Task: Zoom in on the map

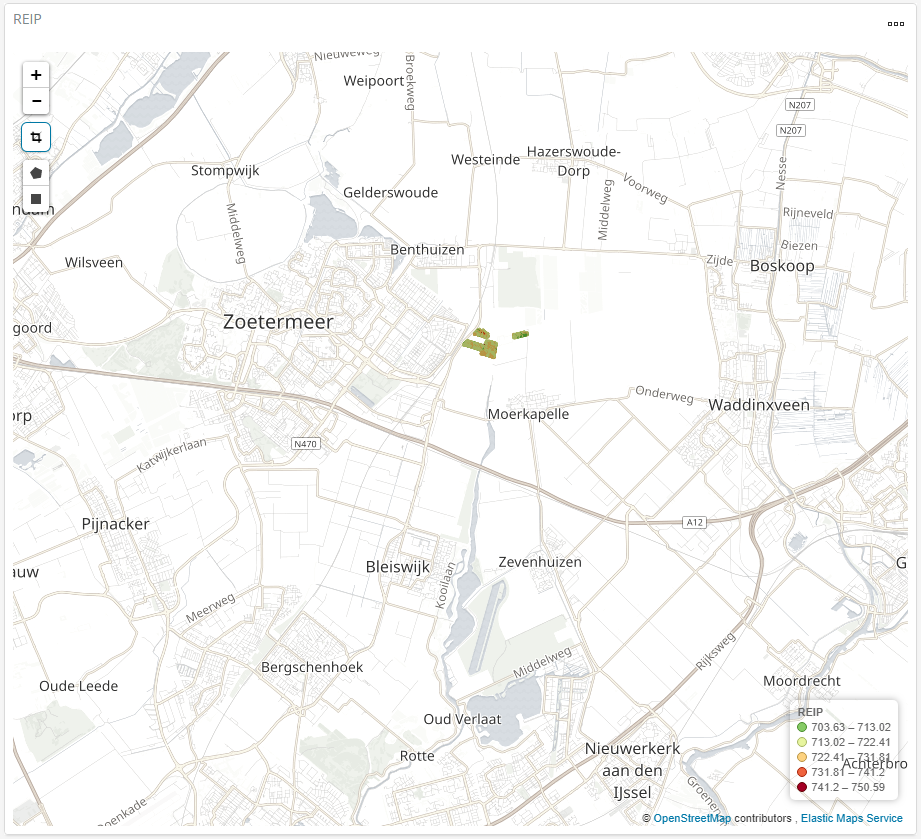Action: point(36,75)
